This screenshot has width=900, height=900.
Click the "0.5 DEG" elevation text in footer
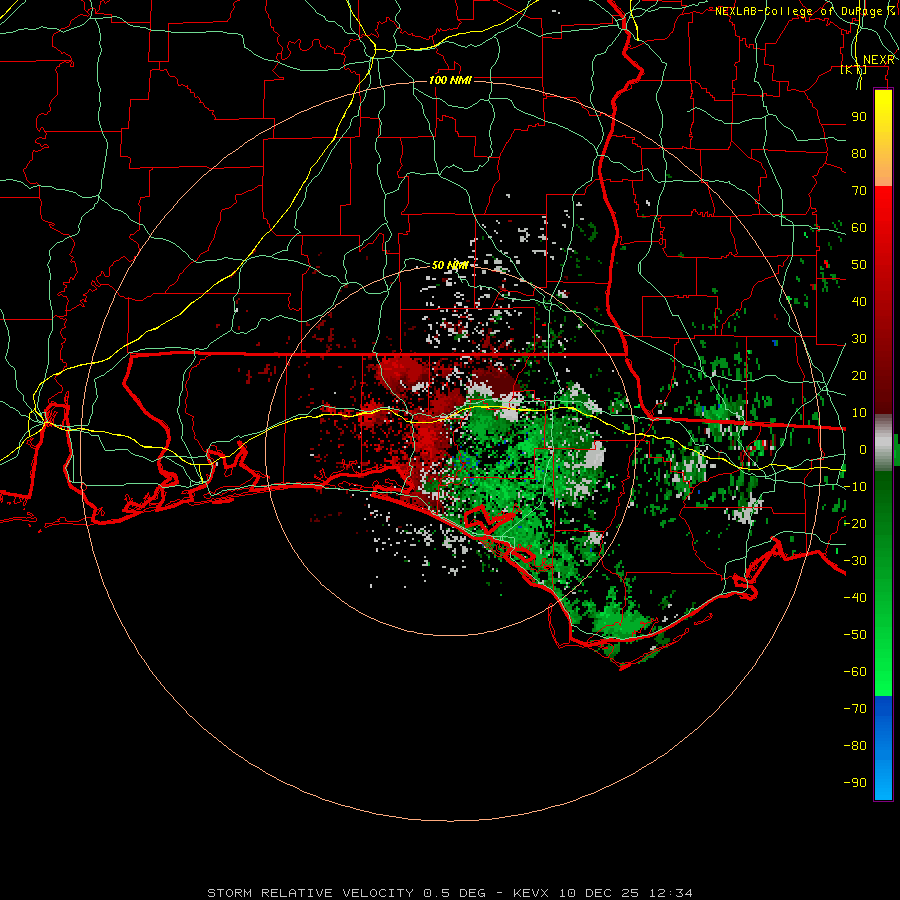coord(454,893)
